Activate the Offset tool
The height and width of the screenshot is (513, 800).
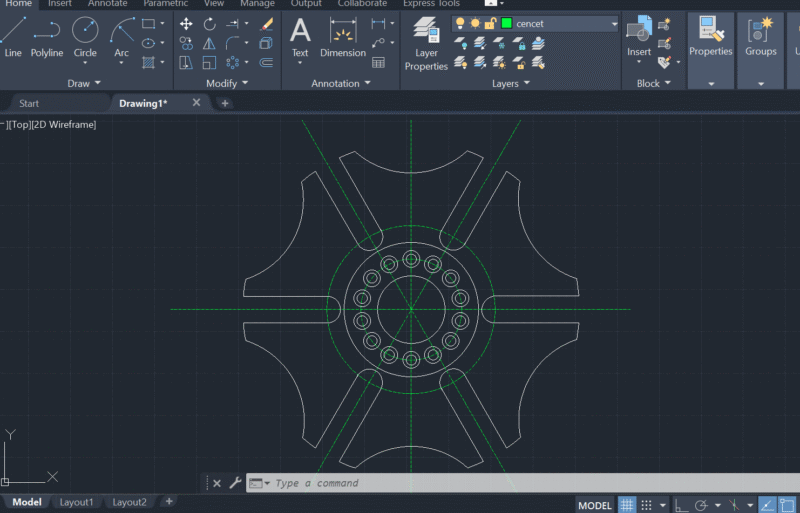[266, 62]
